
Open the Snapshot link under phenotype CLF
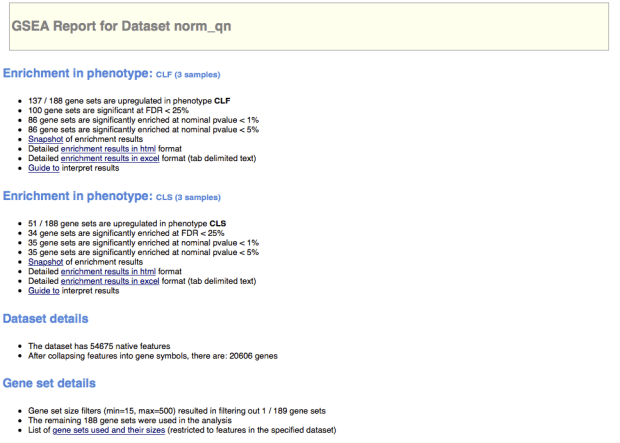click(46, 139)
